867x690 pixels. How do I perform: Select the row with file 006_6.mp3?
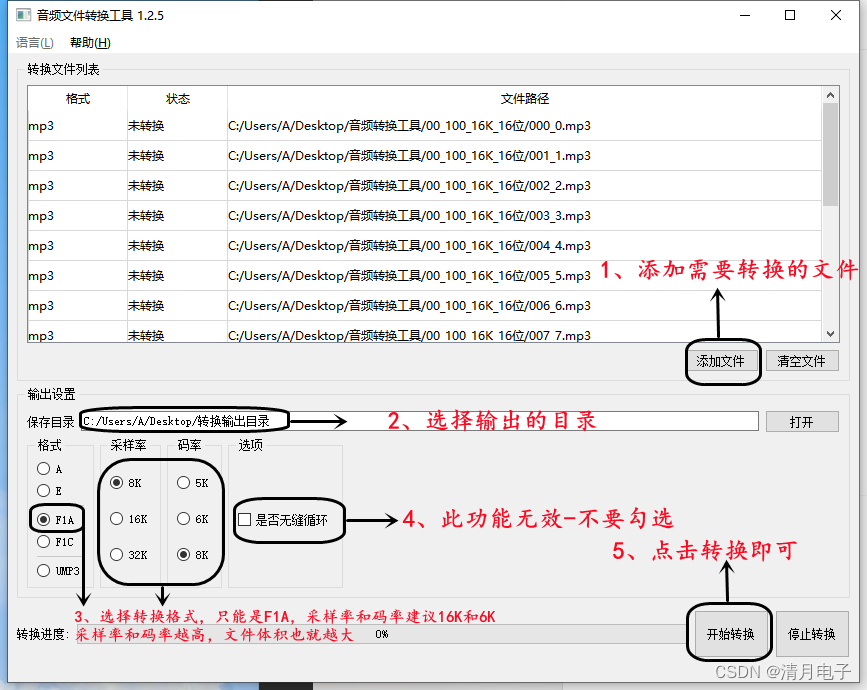pyautogui.click(x=425, y=306)
